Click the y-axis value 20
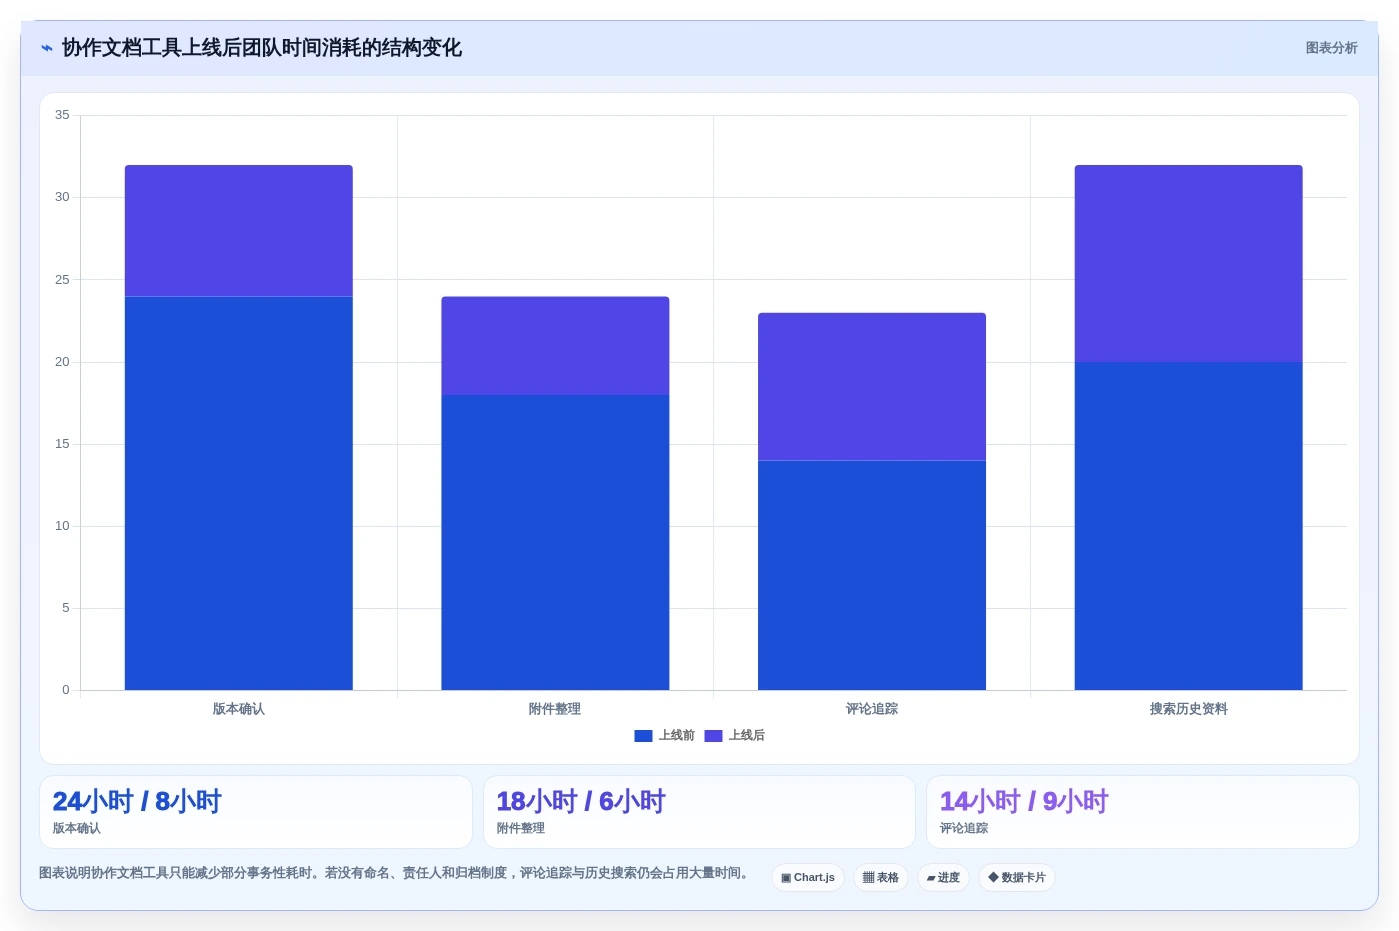This screenshot has width=1399, height=931. [x=62, y=362]
